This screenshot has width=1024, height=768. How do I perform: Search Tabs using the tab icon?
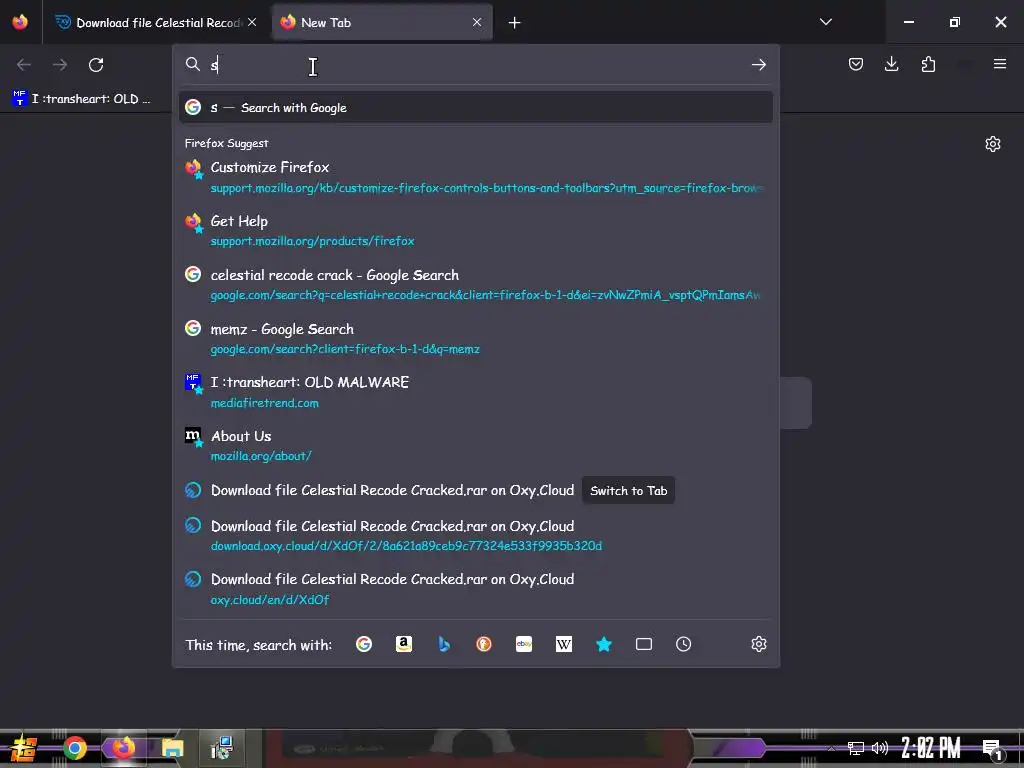[644, 645]
